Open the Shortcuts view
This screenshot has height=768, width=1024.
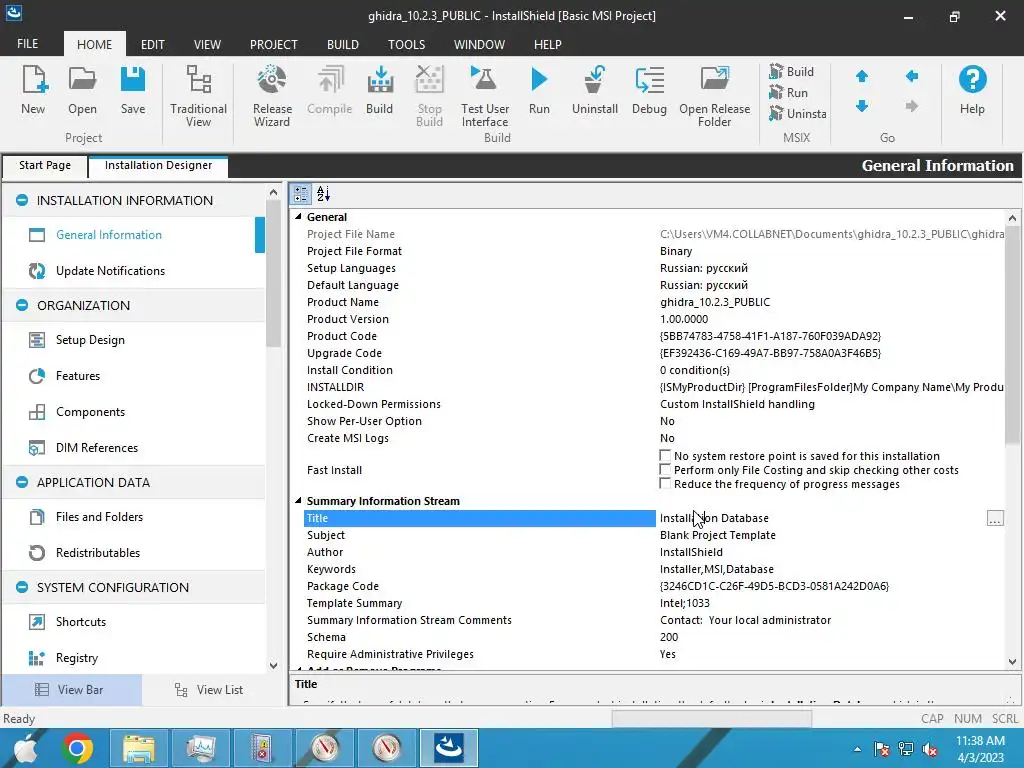pyautogui.click(x=80, y=622)
